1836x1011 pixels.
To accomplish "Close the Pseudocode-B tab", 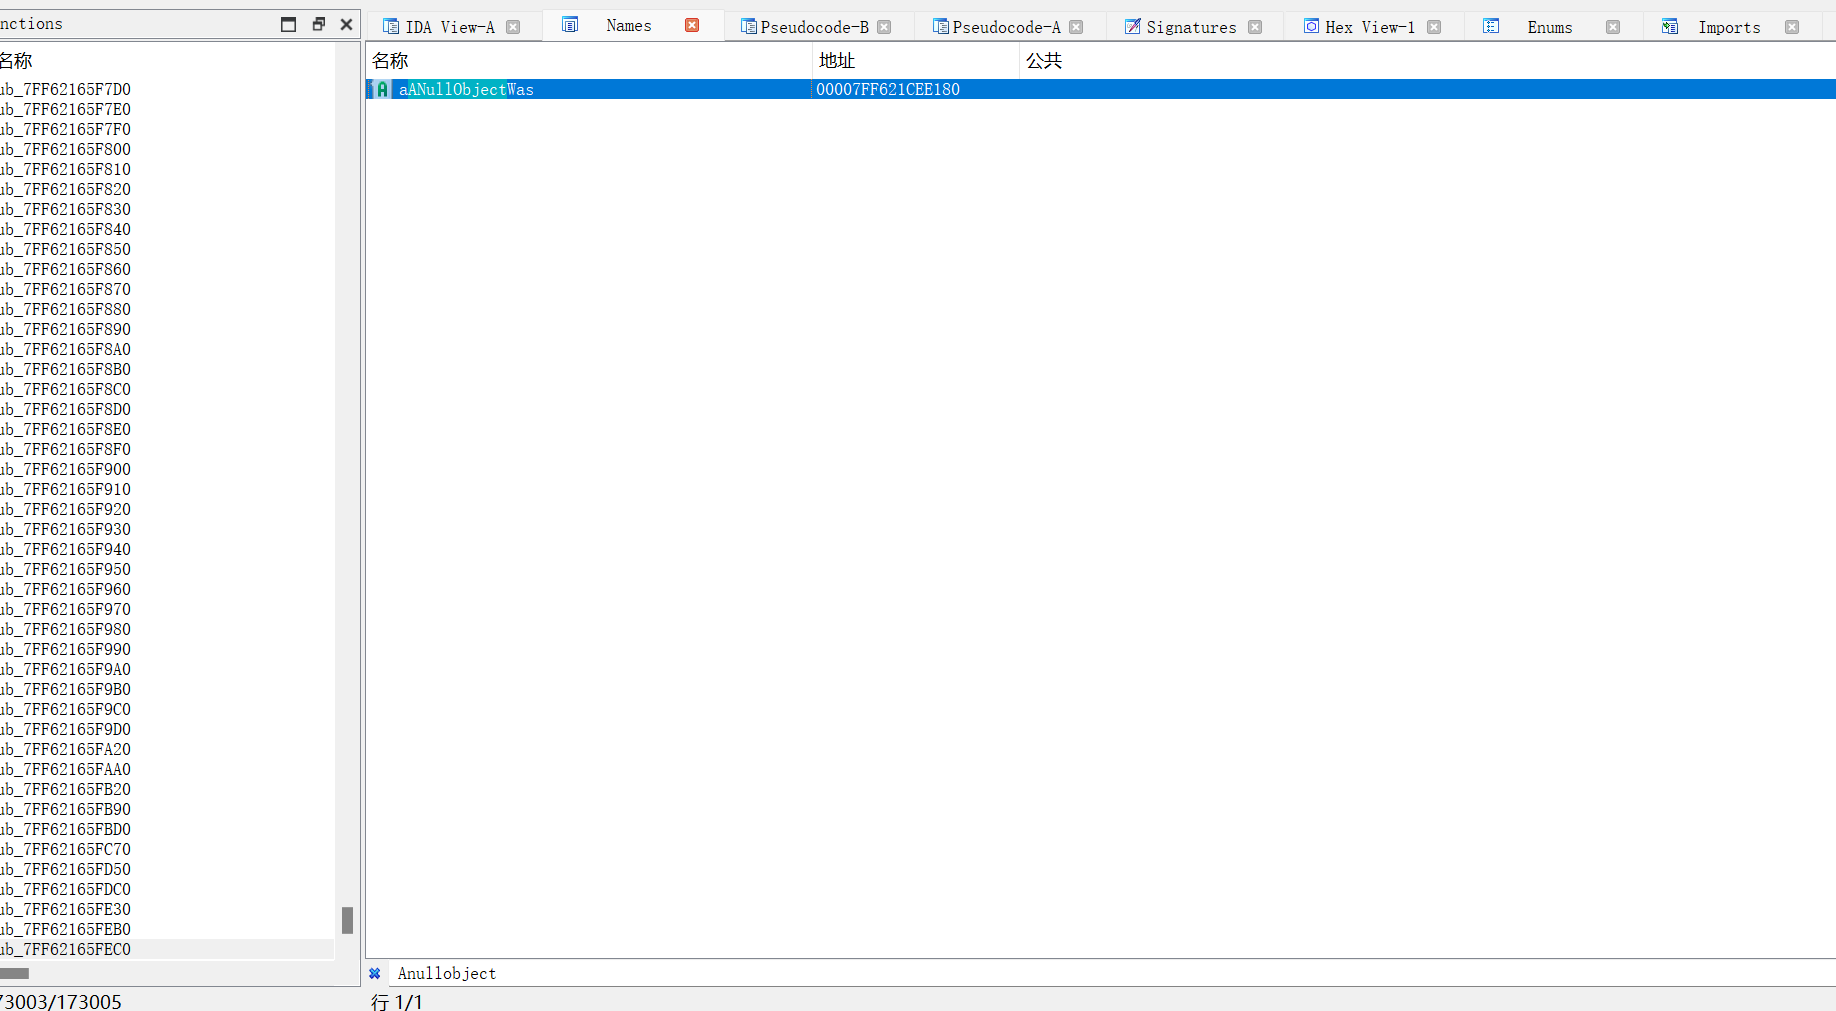I will point(884,27).
